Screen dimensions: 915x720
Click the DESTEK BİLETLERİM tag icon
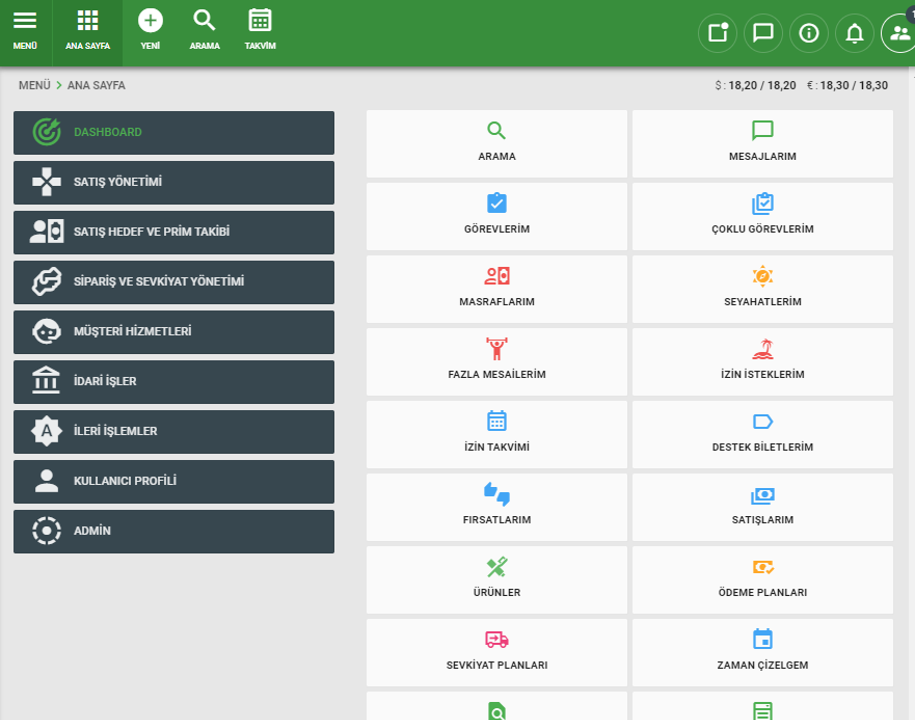762,421
